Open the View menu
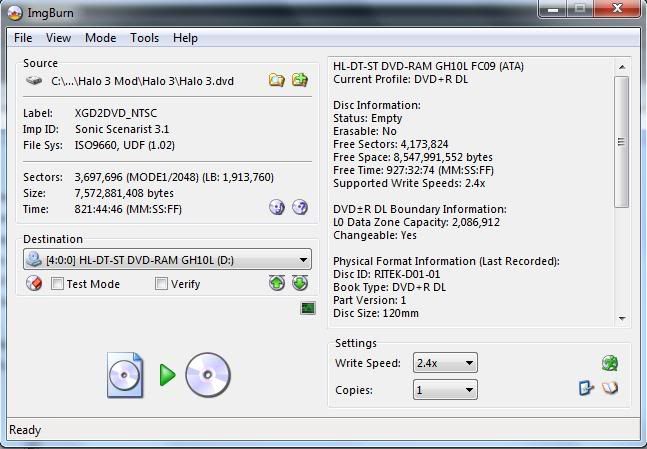Image resolution: width=647 pixels, height=449 pixels. [x=58, y=38]
